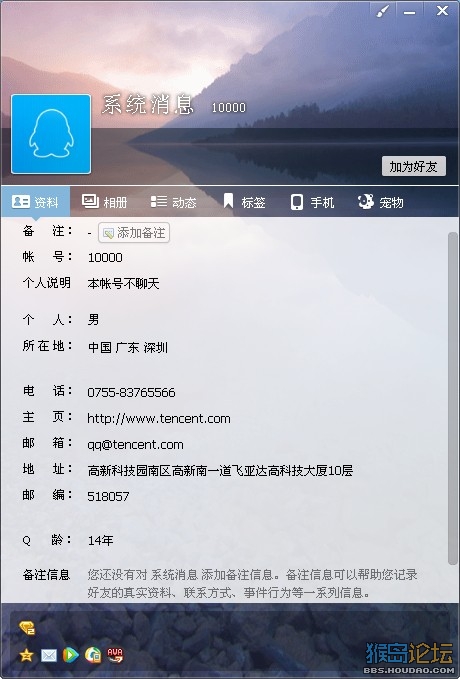Select the 资料 profile tab
460x679 pixels.
[35, 202]
